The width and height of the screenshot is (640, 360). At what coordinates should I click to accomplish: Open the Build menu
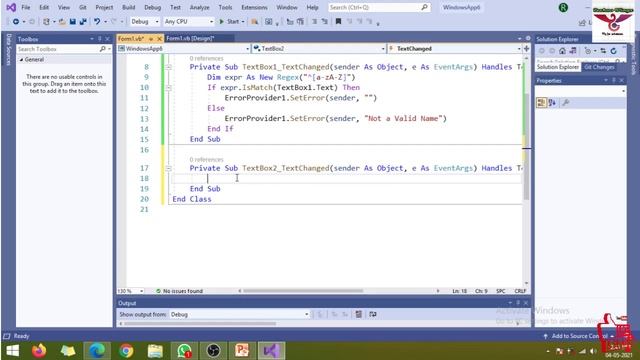(129, 7)
